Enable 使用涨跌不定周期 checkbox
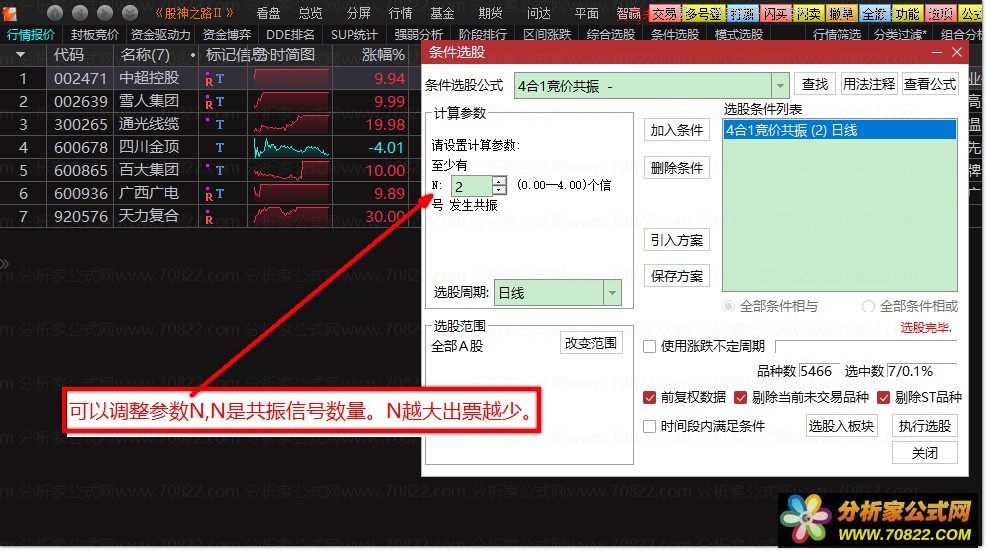988x551 pixels. [x=649, y=347]
